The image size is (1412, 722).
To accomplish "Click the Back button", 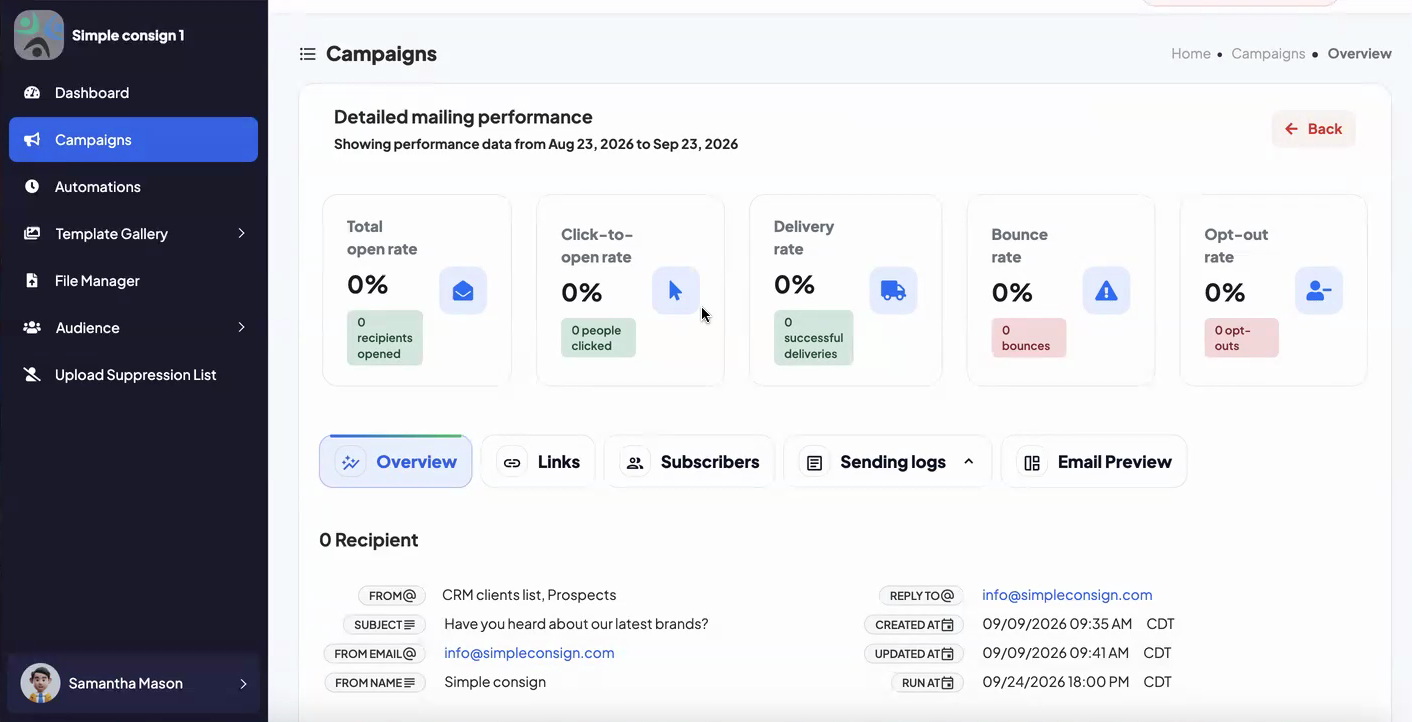I will [x=1313, y=129].
